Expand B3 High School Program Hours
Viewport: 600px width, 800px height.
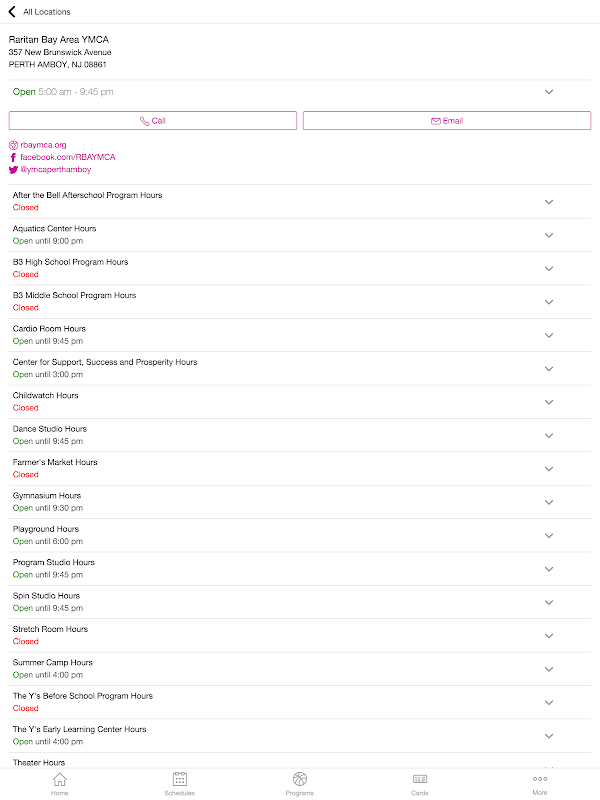click(x=549, y=269)
